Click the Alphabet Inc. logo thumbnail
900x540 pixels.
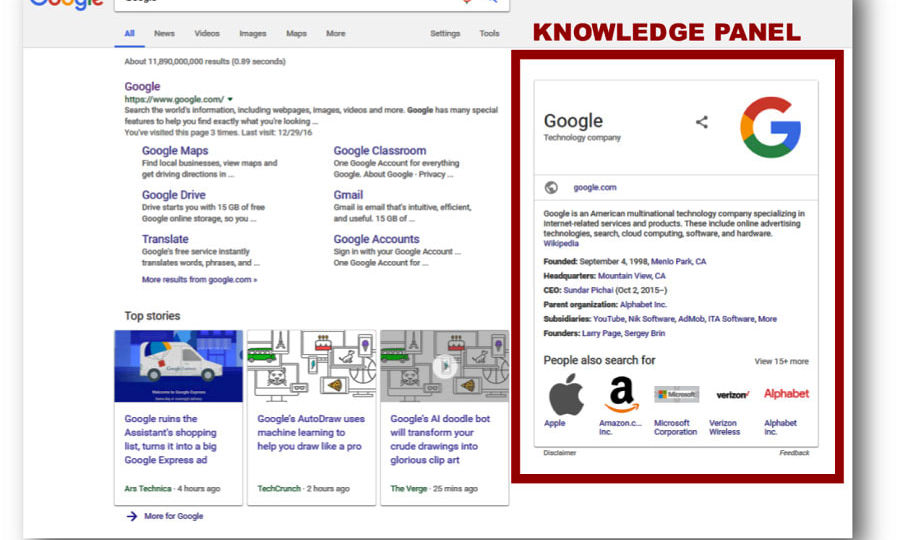[x=786, y=394]
